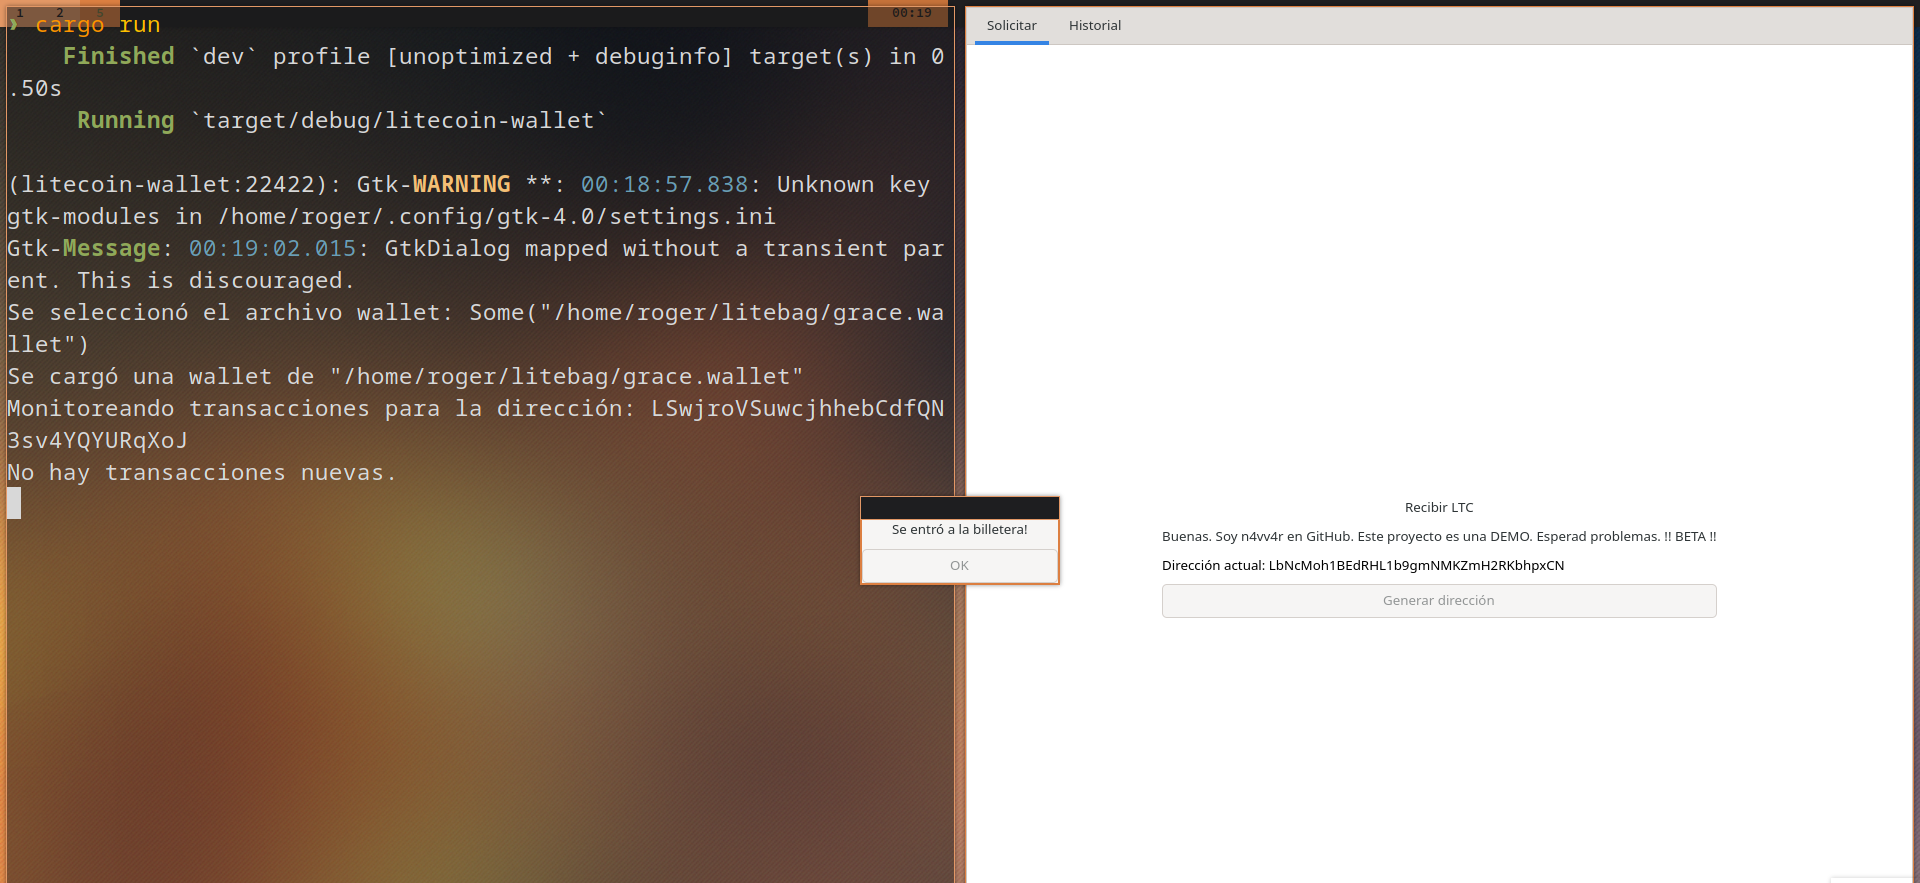Click the 00:18:57.838 timestamp in terminal
The image size is (1920, 883).
(664, 185)
